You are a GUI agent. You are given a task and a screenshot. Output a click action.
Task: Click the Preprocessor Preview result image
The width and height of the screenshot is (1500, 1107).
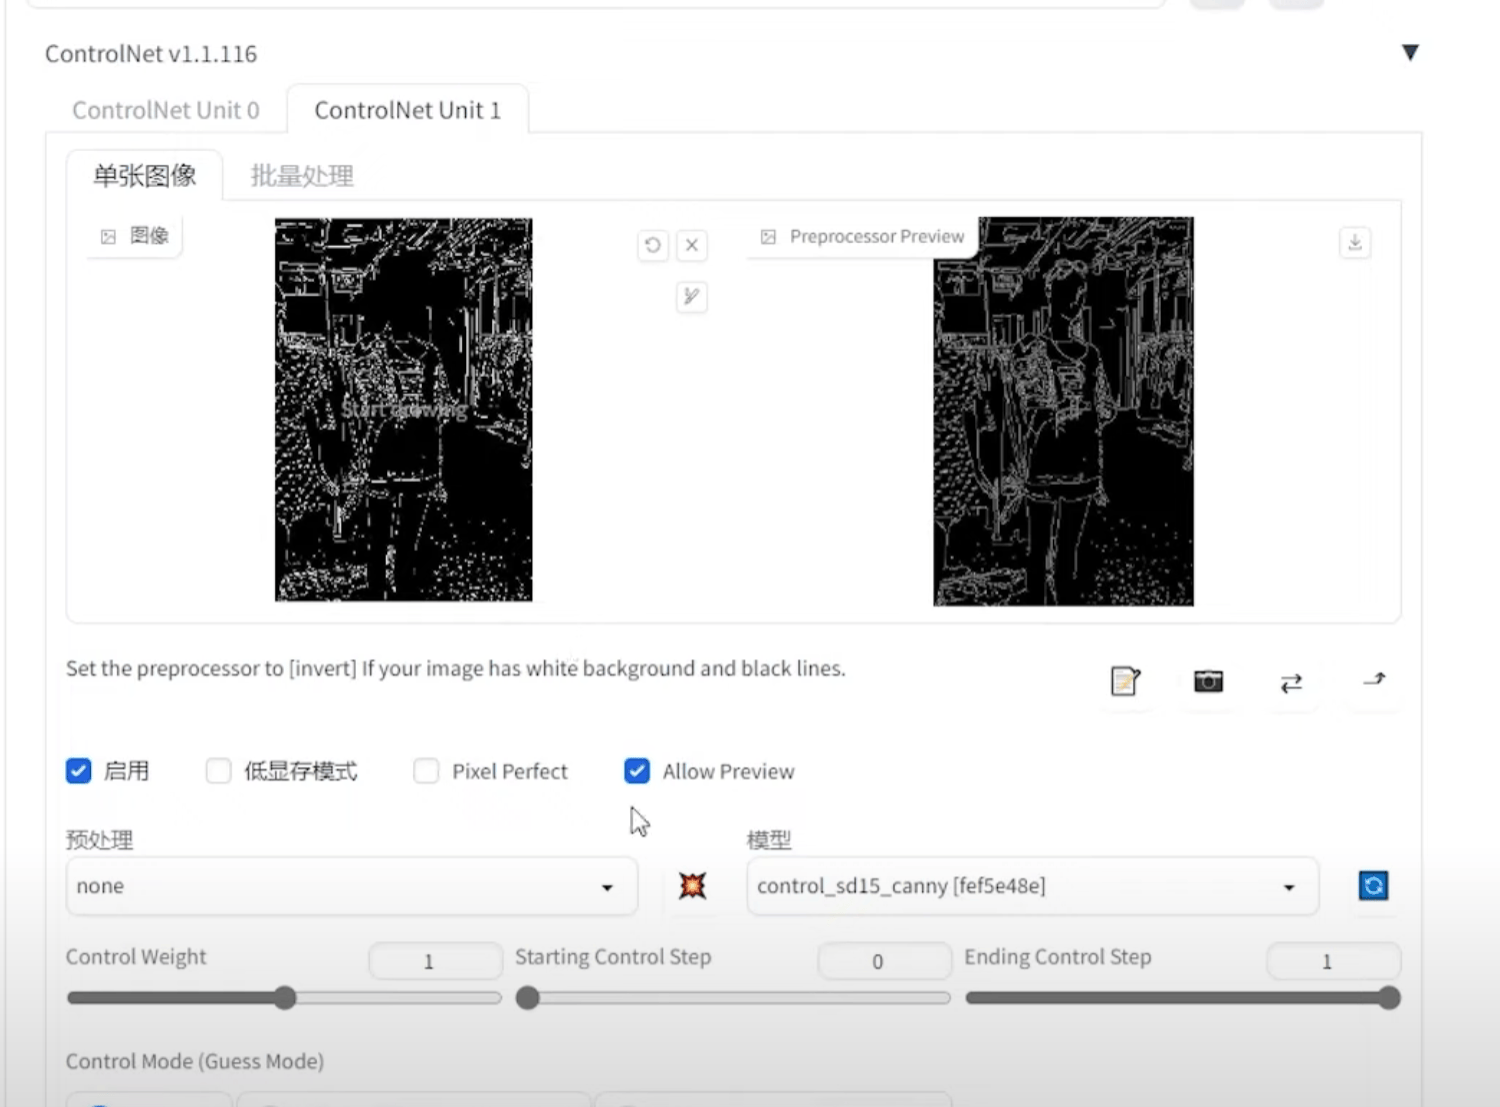(1063, 411)
